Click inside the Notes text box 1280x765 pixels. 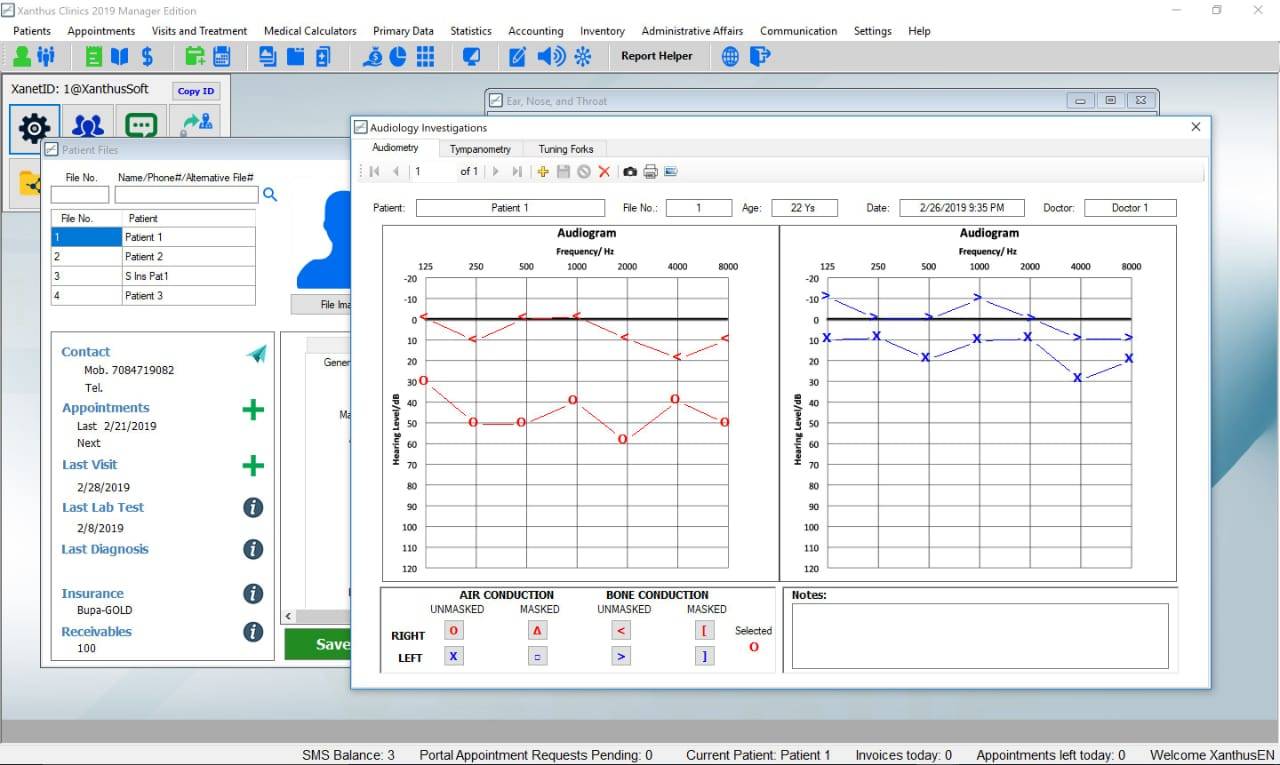979,635
